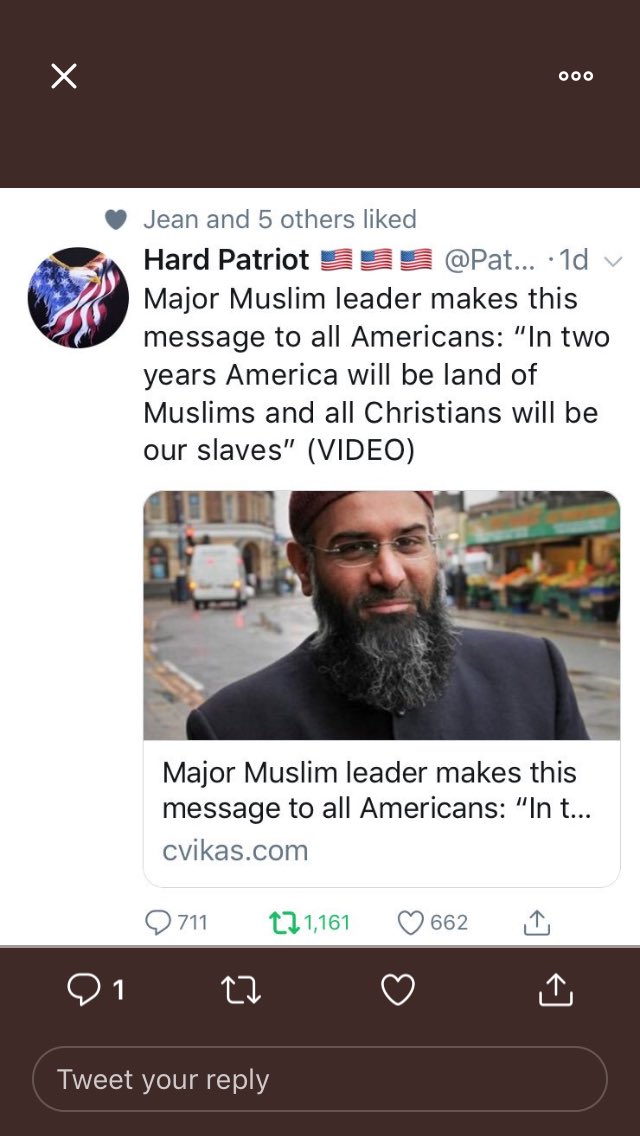This screenshot has width=640, height=1136.
Task: Open the Hard Patriot display name
Action: coord(227,259)
